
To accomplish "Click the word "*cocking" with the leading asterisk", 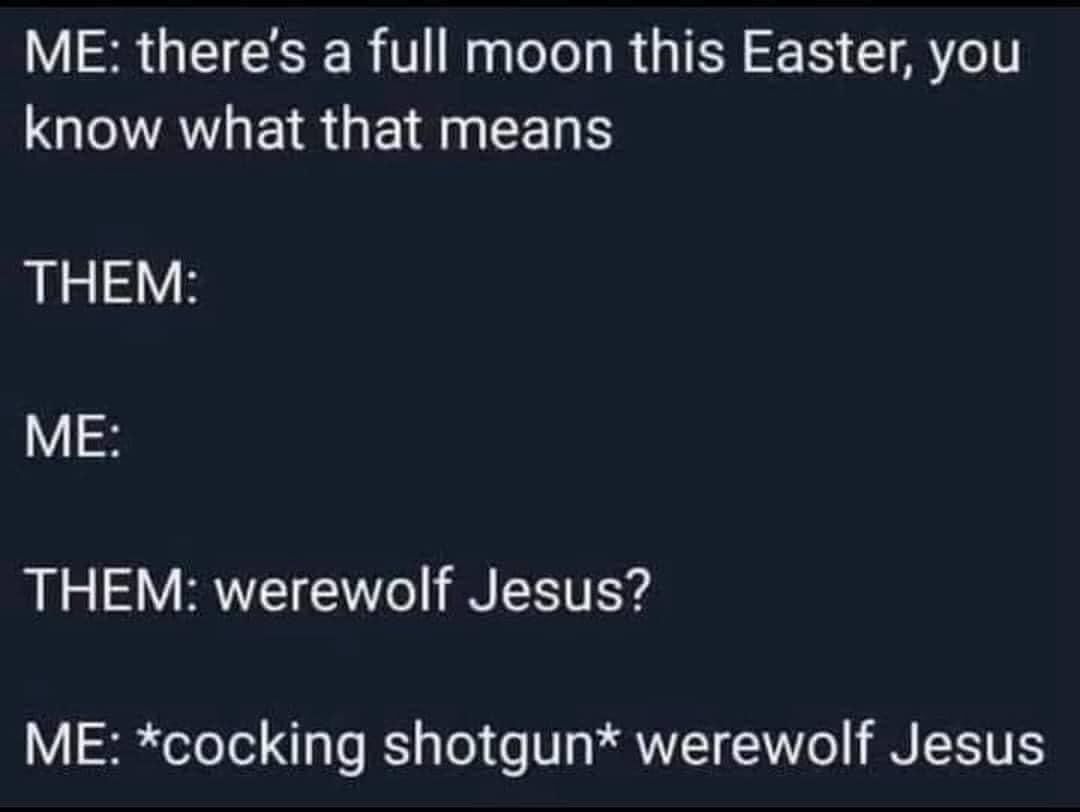I will point(251,747).
